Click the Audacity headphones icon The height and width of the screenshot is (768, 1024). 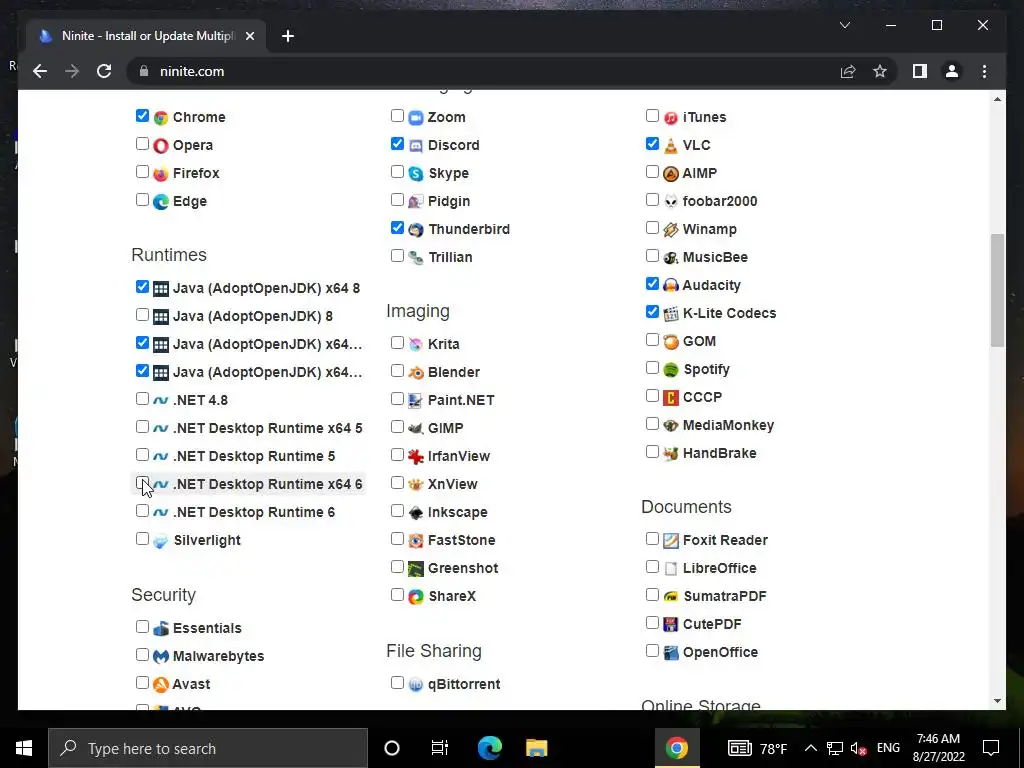coord(671,285)
